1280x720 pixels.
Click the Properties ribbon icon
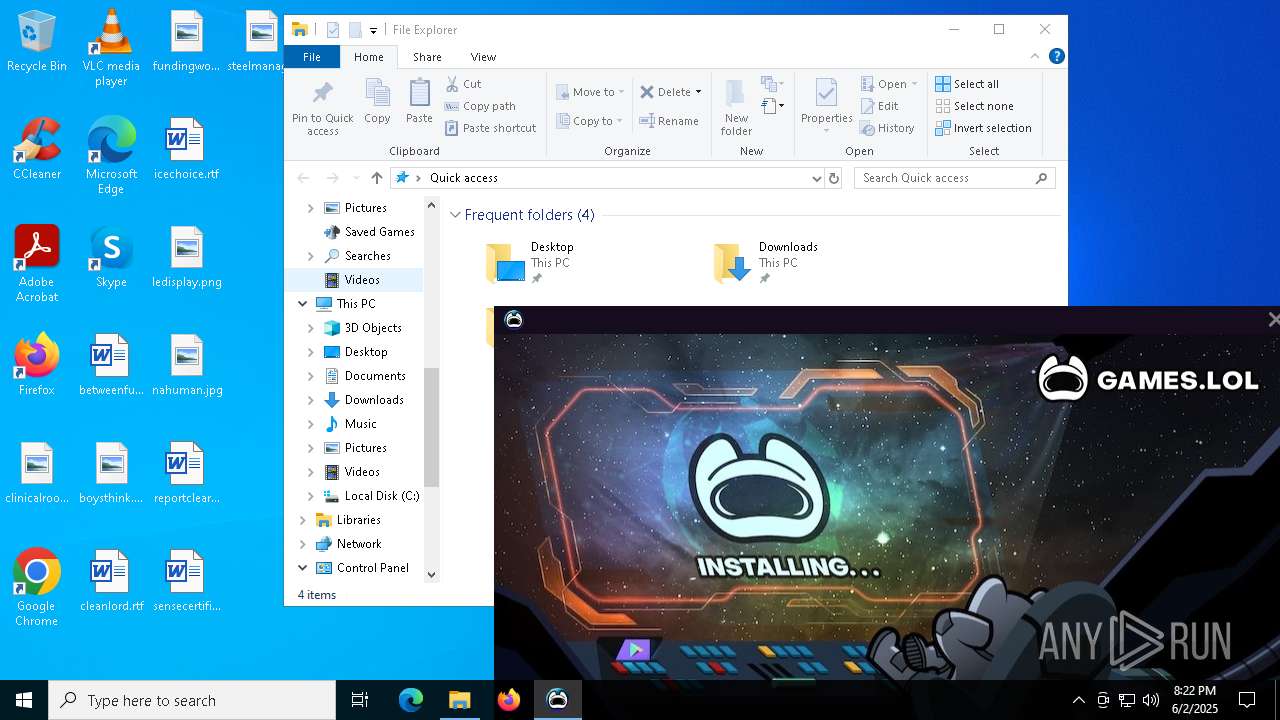(826, 105)
